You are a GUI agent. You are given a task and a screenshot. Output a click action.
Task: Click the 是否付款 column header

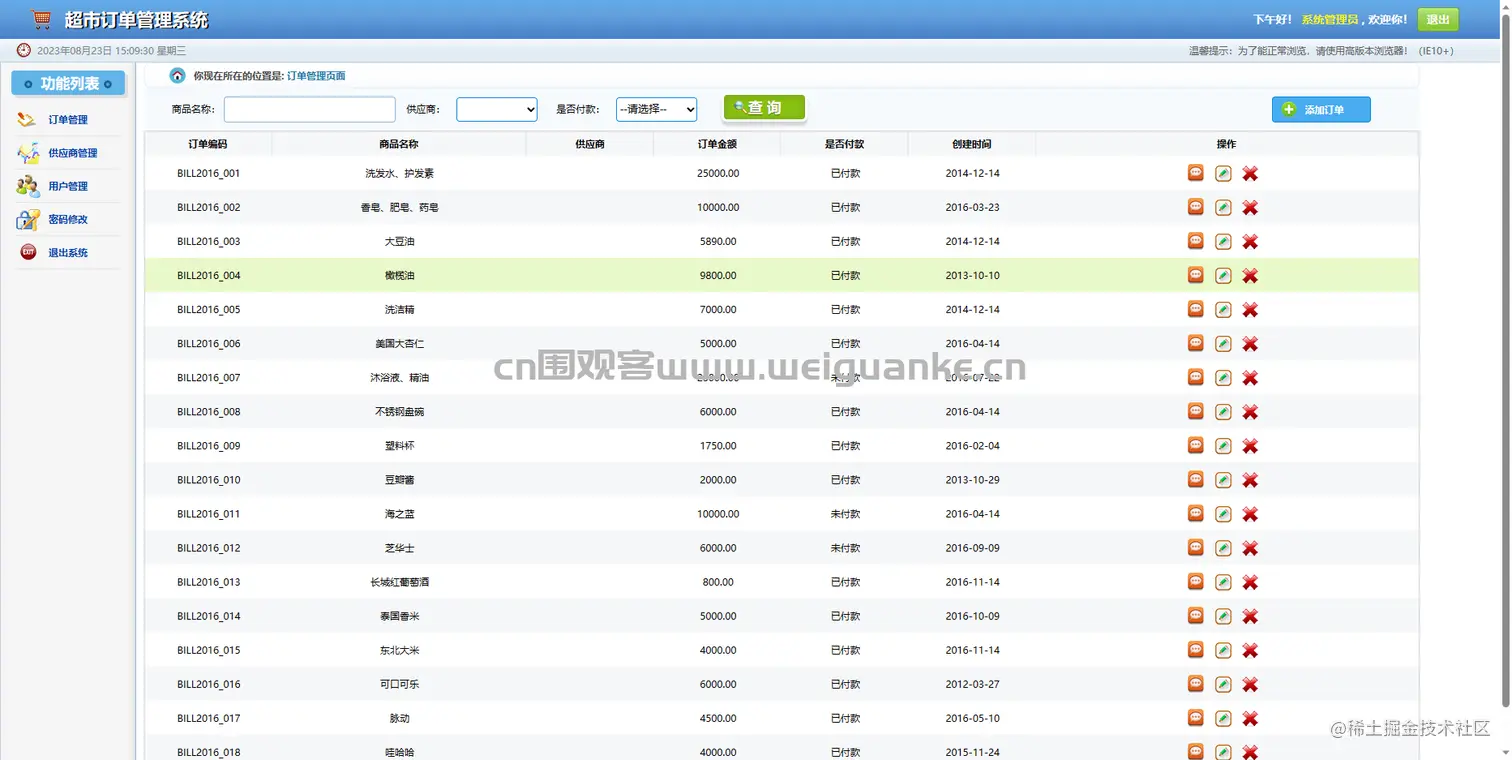(x=844, y=144)
